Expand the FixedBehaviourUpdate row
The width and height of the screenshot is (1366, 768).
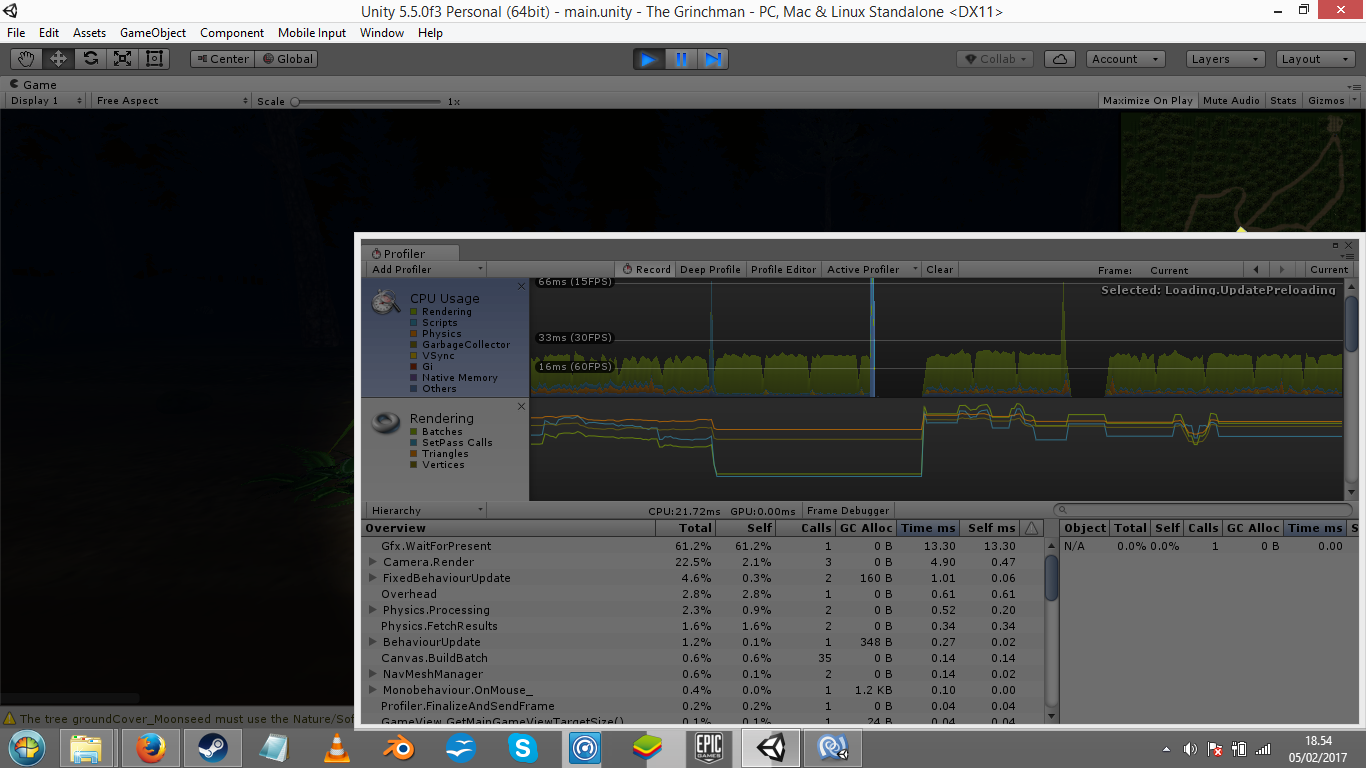point(373,578)
